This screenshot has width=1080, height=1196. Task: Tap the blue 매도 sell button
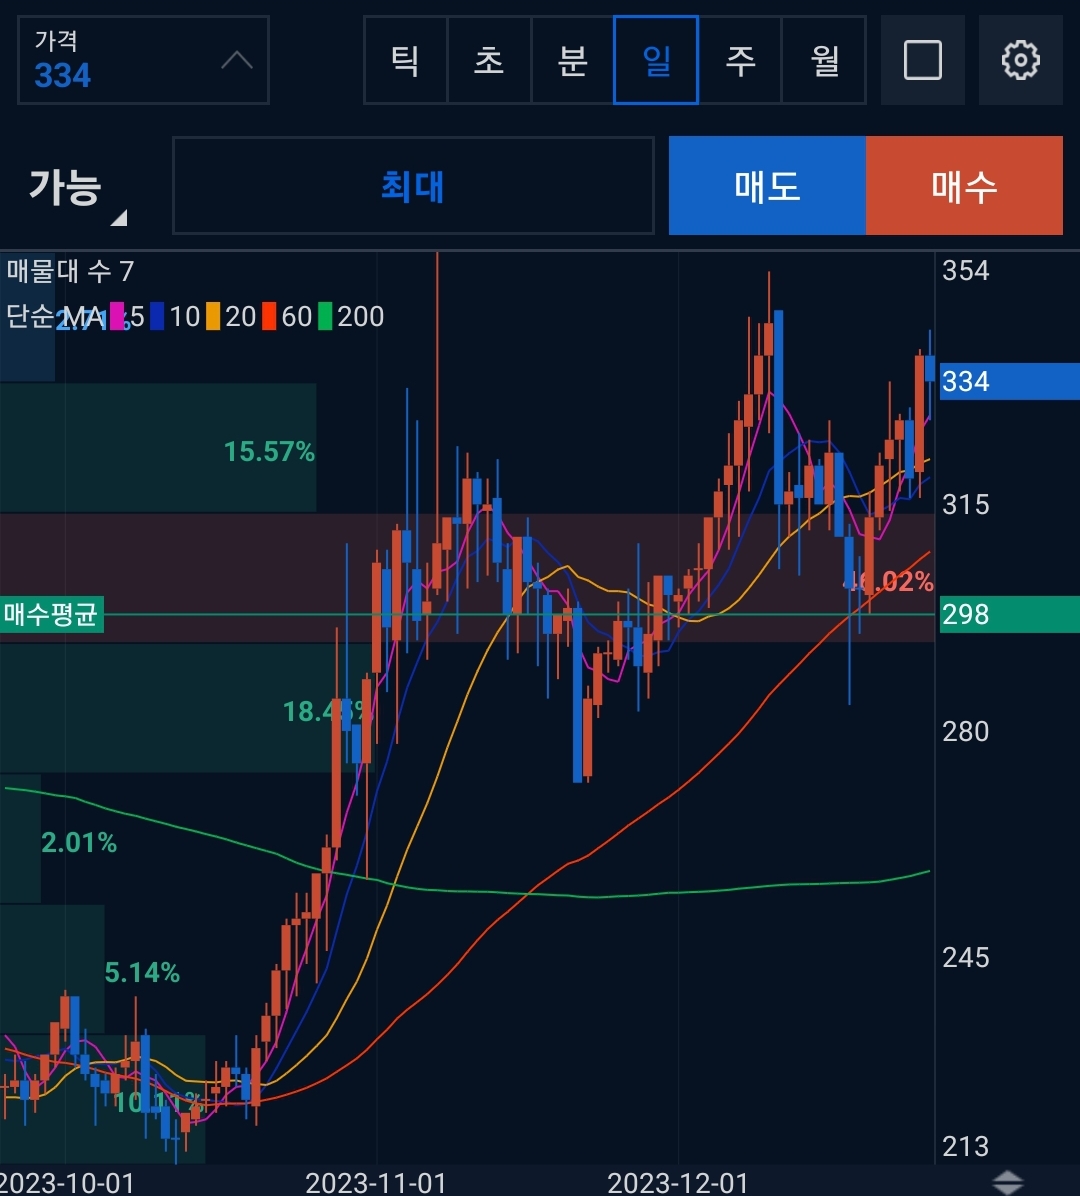tap(767, 185)
